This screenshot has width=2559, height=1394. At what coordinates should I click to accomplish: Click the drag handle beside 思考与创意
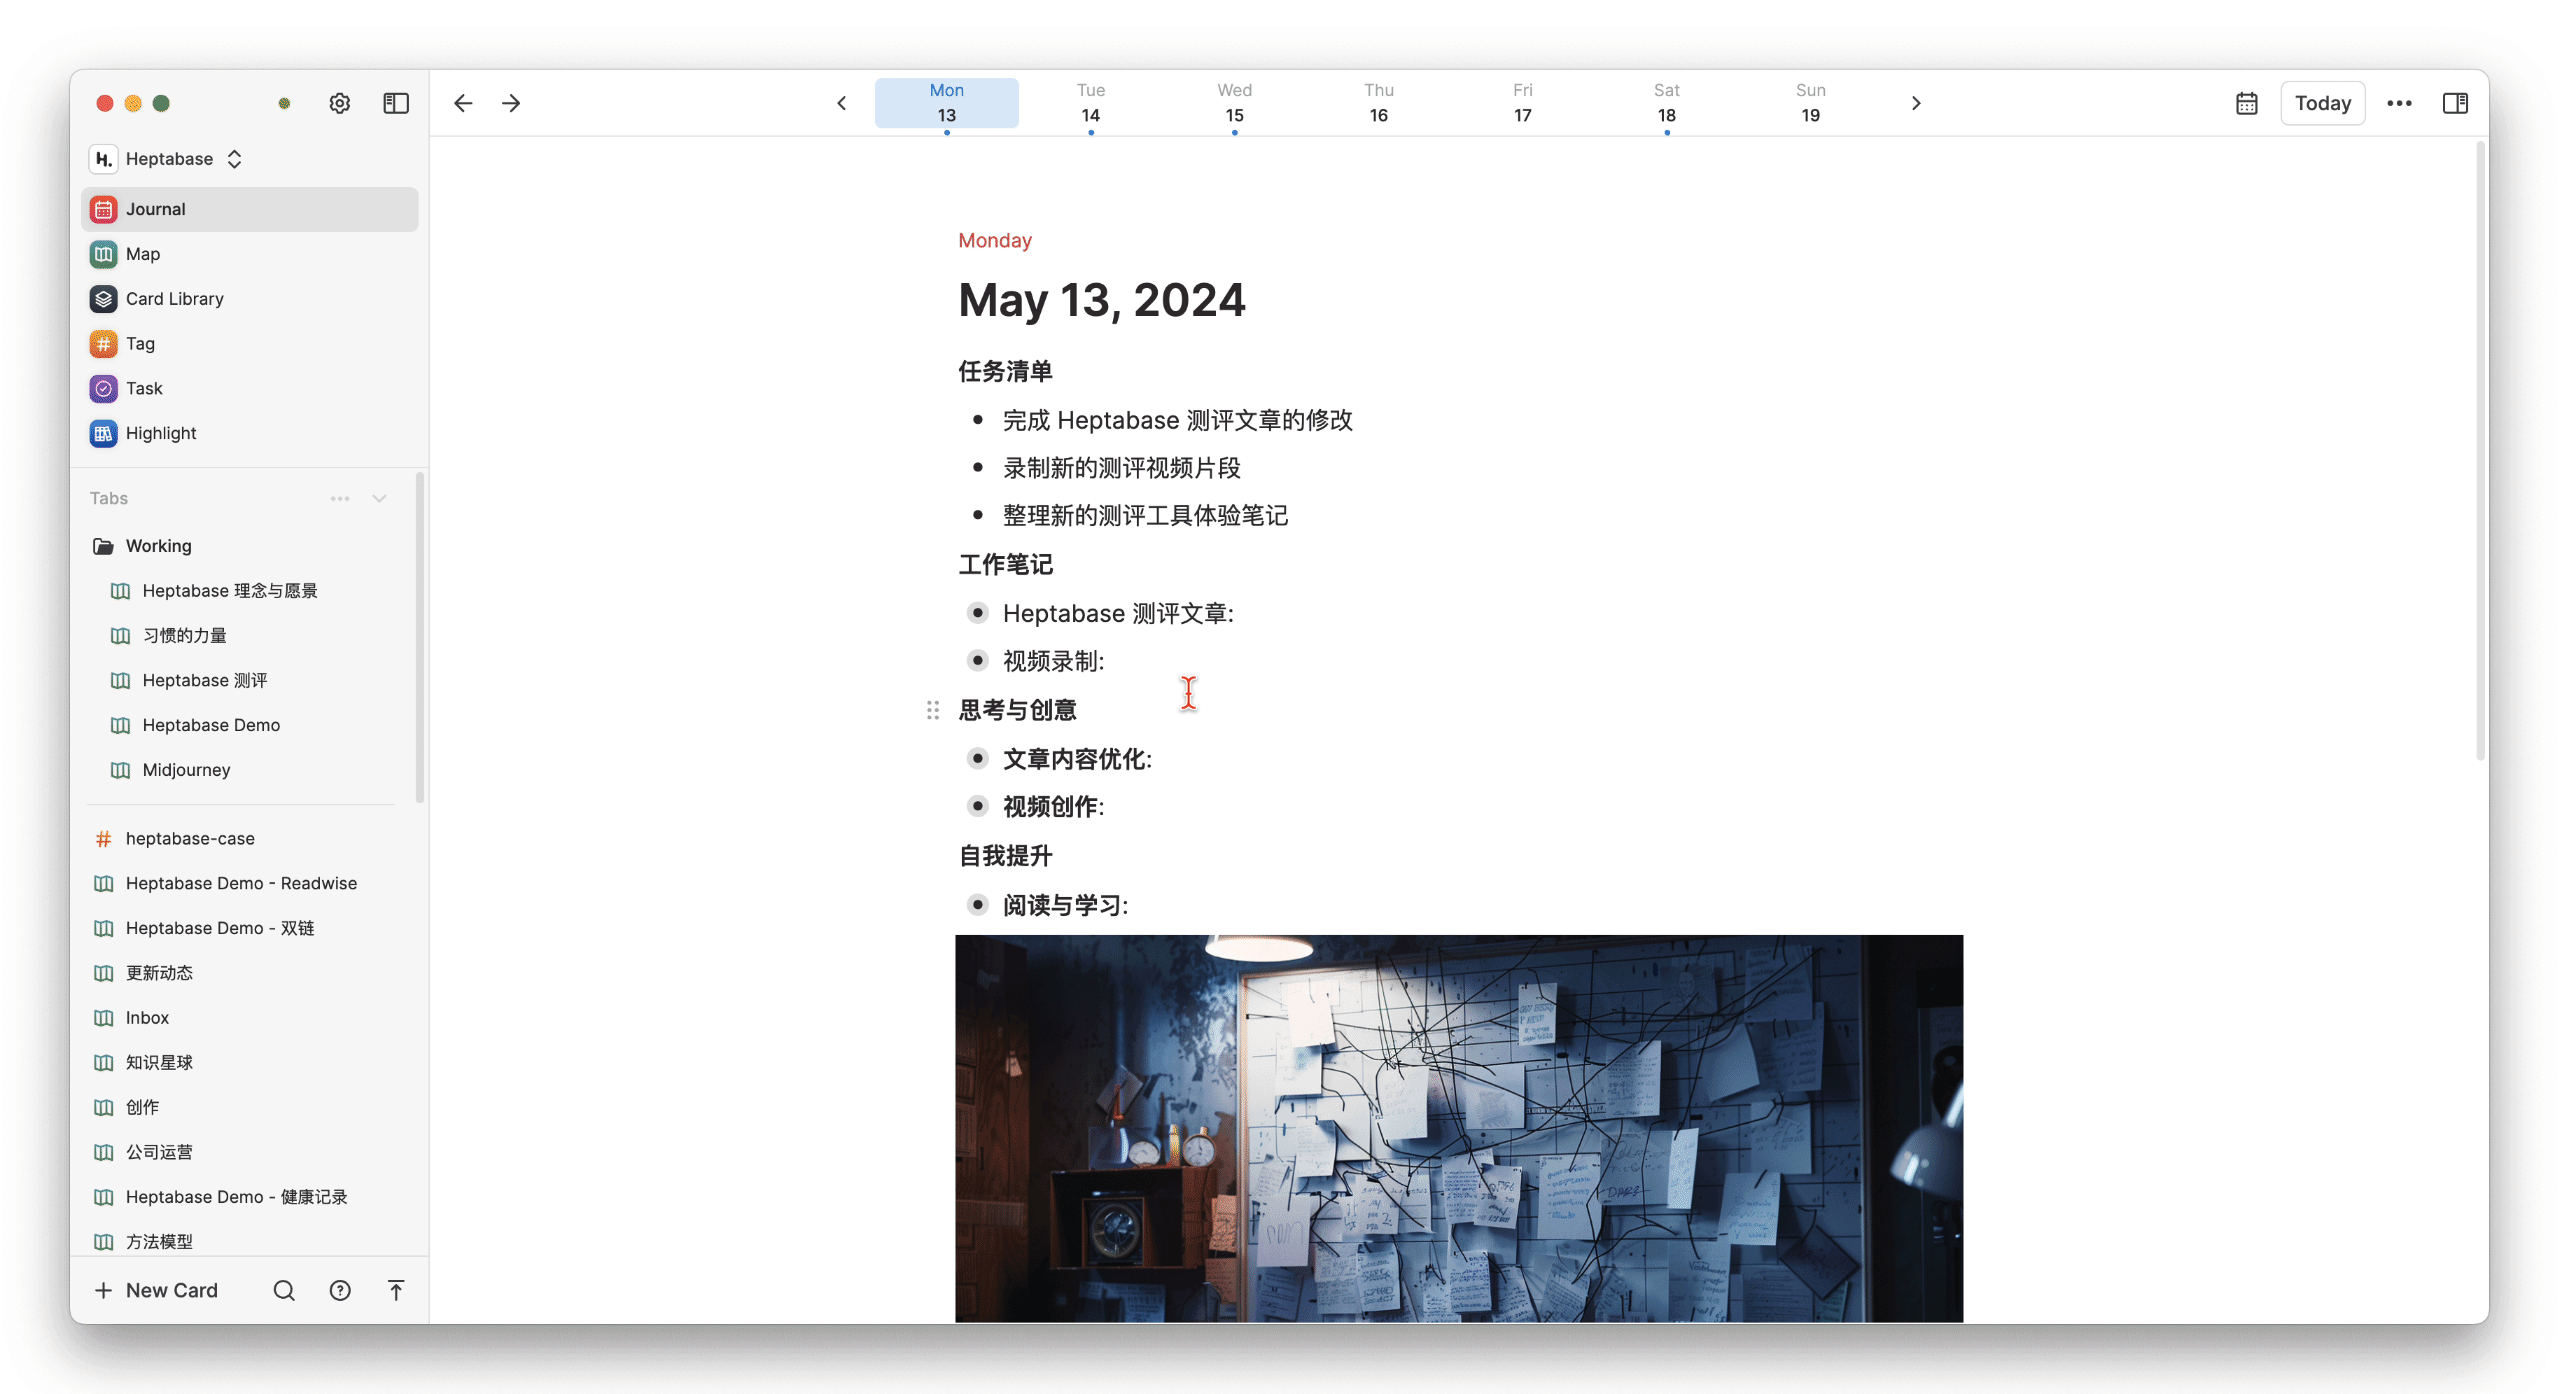coord(932,710)
